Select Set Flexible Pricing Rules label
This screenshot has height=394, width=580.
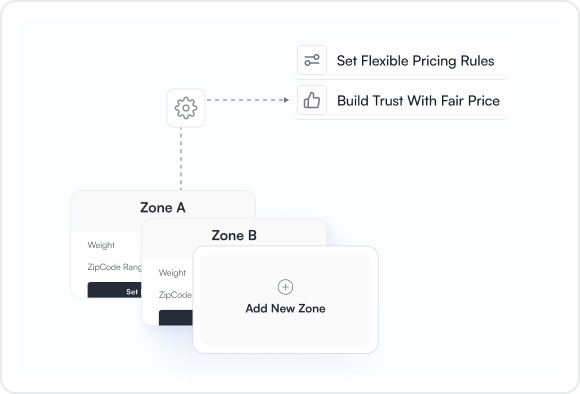click(415, 61)
